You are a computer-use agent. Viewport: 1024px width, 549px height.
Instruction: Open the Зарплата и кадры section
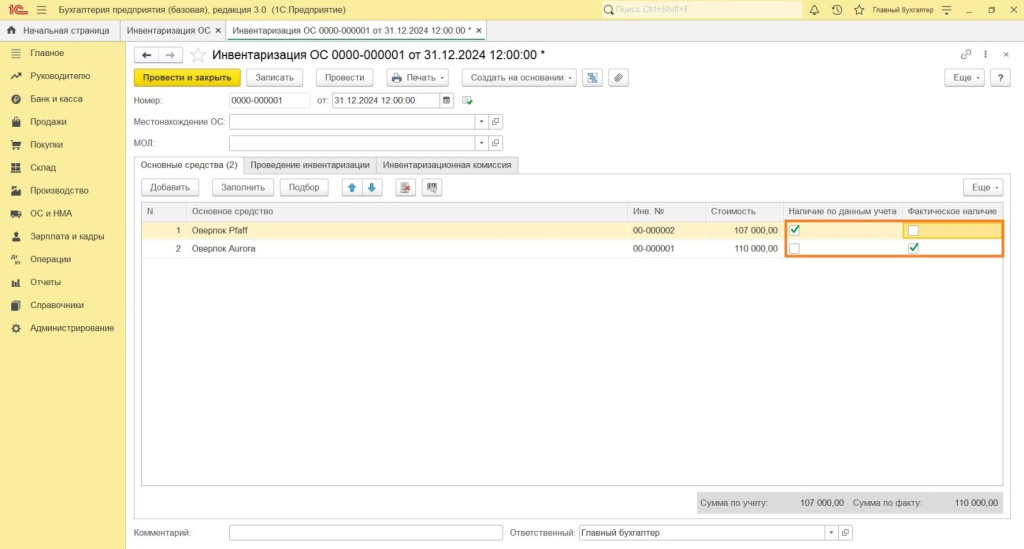[x=67, y=236]
